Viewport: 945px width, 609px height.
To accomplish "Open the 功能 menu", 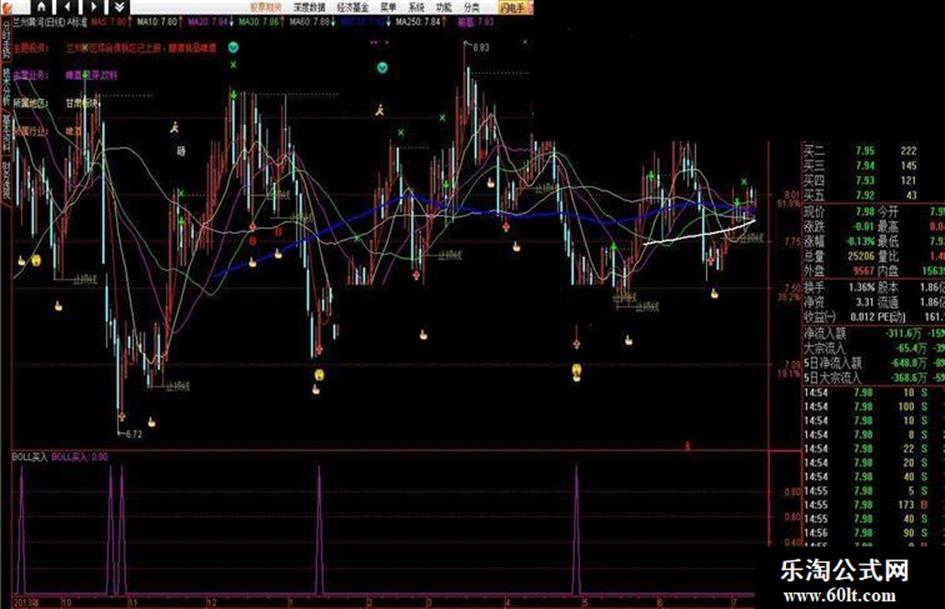I will point(444,7).
